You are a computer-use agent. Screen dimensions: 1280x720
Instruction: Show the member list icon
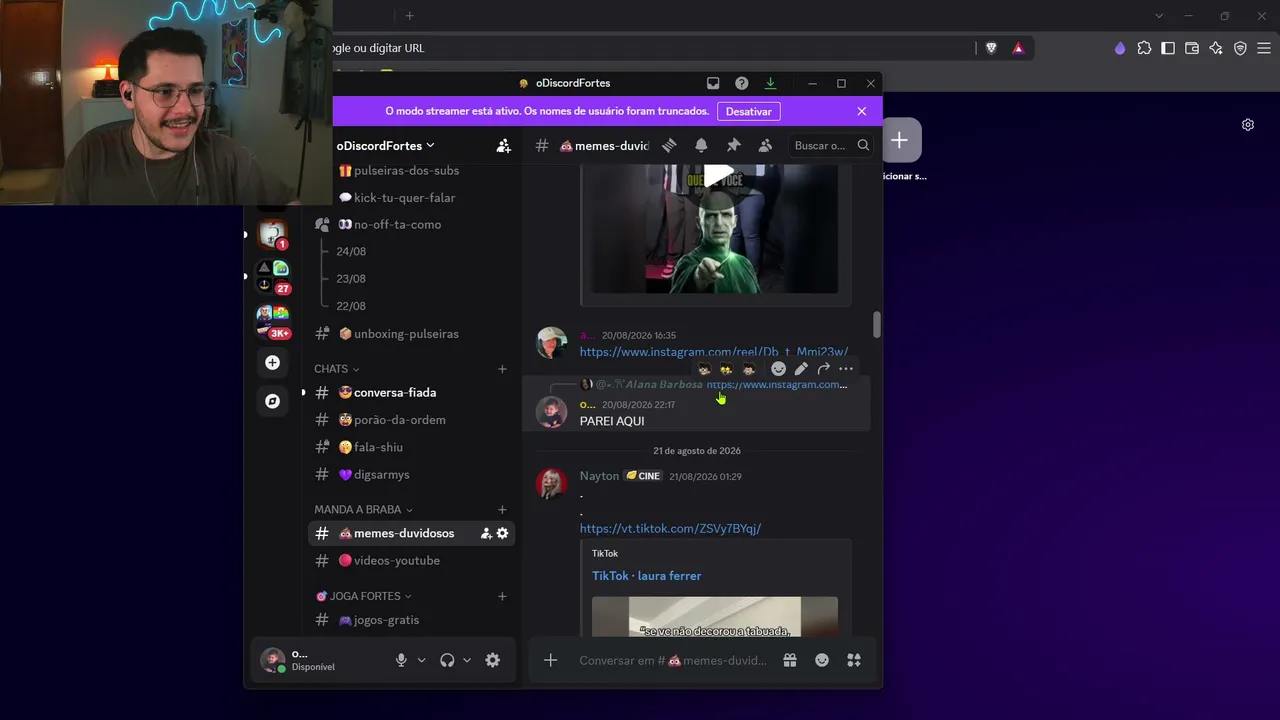[765, 145]
